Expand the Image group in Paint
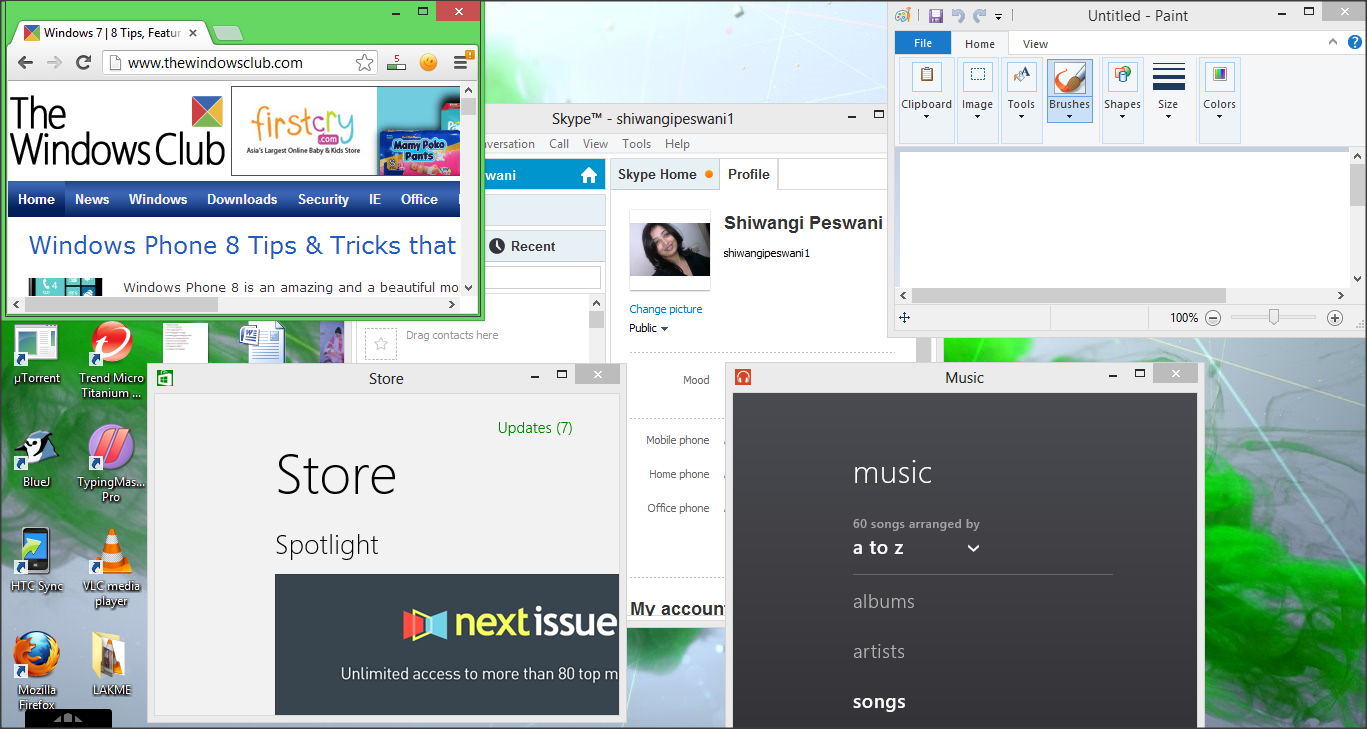The image size is (1367, 729). tap(977, 100)
